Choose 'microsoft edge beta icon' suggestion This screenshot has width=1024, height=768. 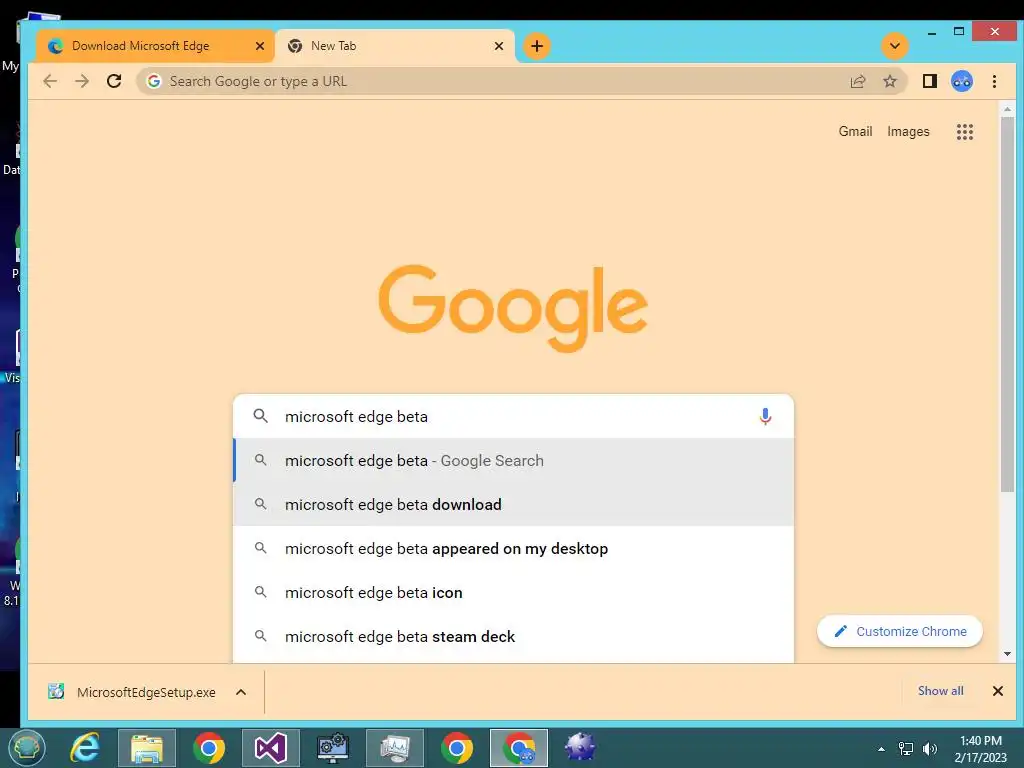click(514, 592)
